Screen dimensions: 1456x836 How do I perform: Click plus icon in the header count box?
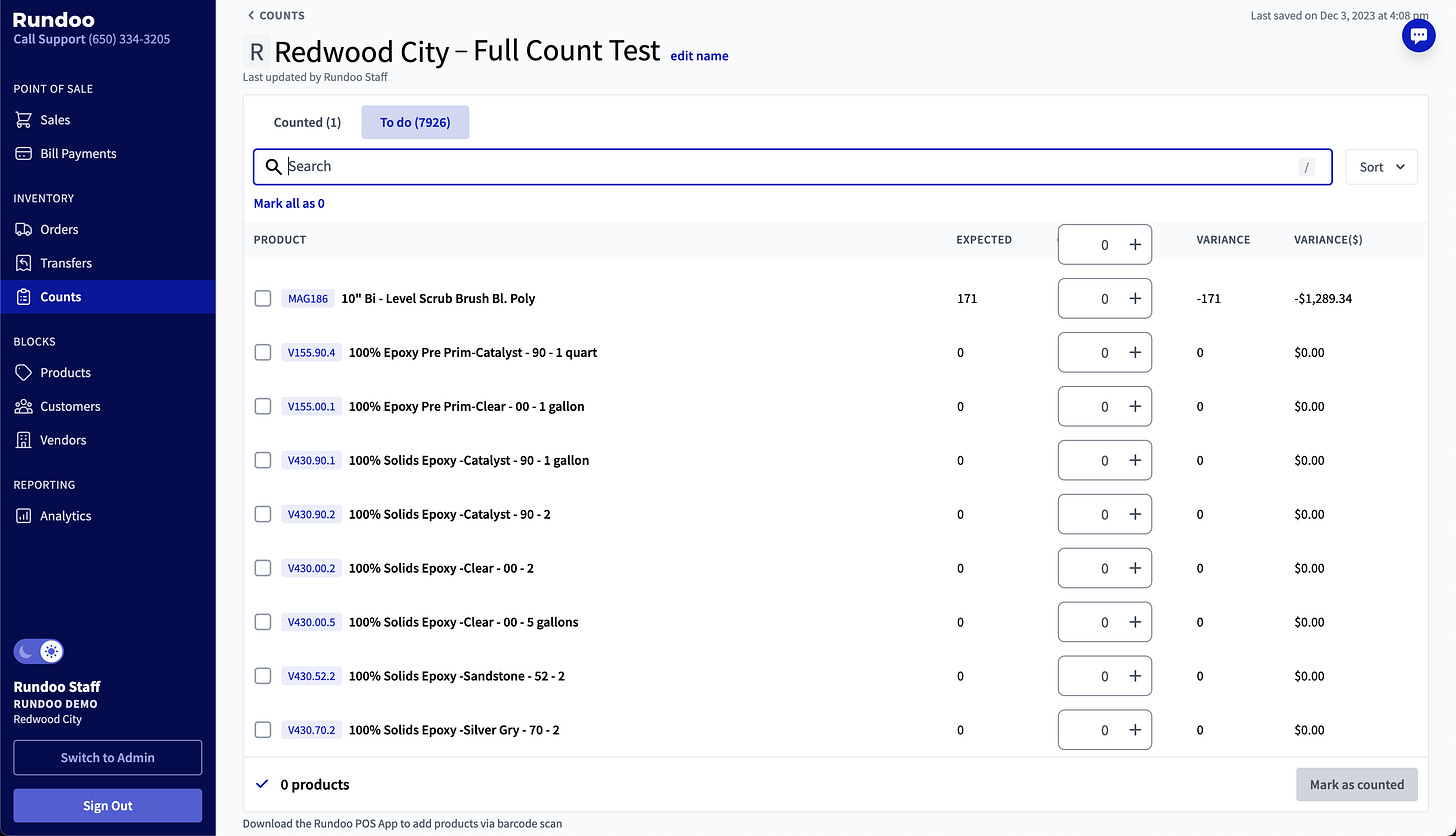tap(1135, 245)
